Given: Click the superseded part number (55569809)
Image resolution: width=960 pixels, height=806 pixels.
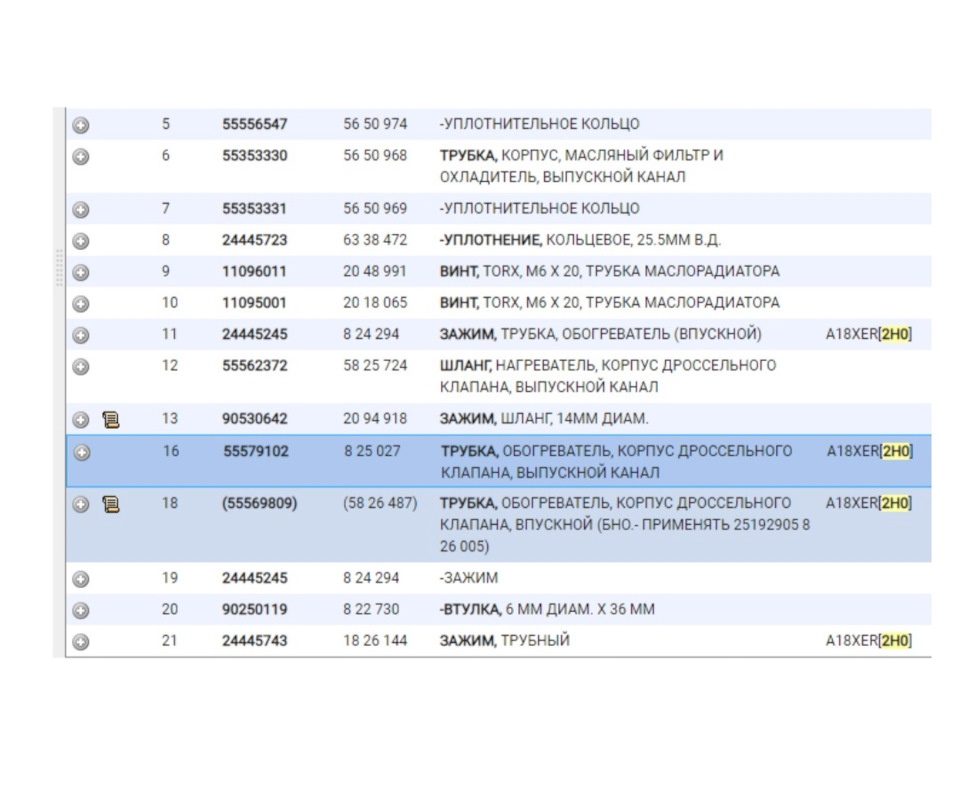Looking at the screenshot, I should coord(260,503).
